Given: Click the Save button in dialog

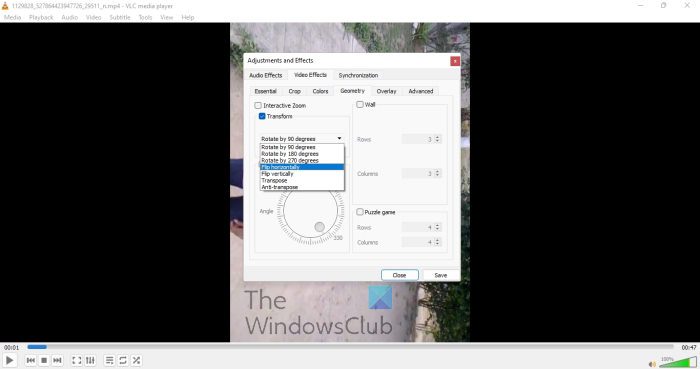Looking at the screenshot, I should pyautogui.click(x=441, y=275).
